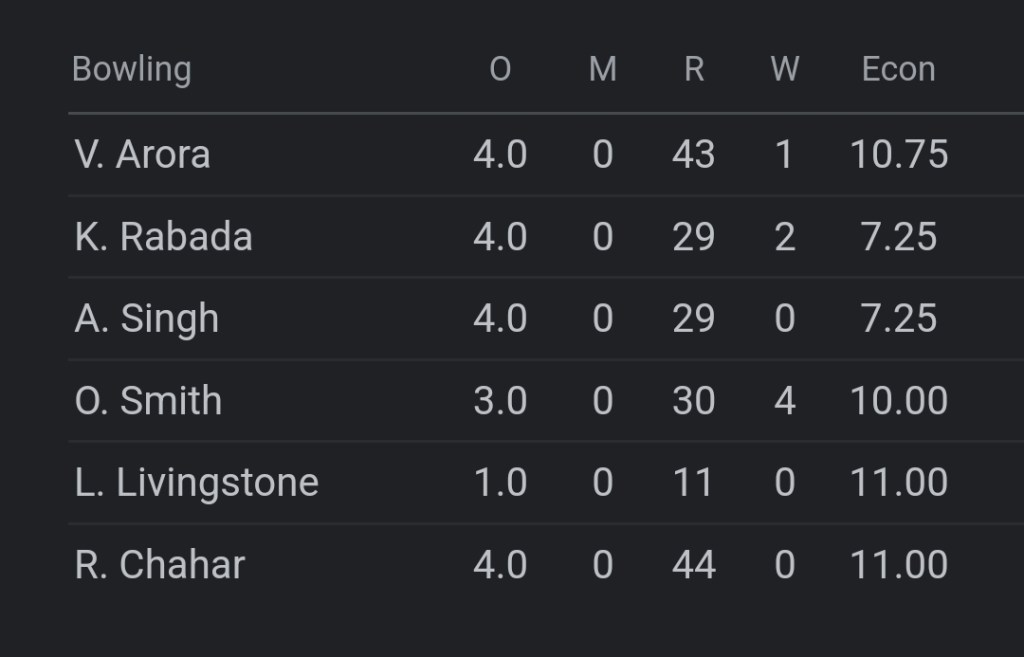Open R. Chahar's player profile
1024x657 pixels.
pyautogui.click(x=159, y=565)
